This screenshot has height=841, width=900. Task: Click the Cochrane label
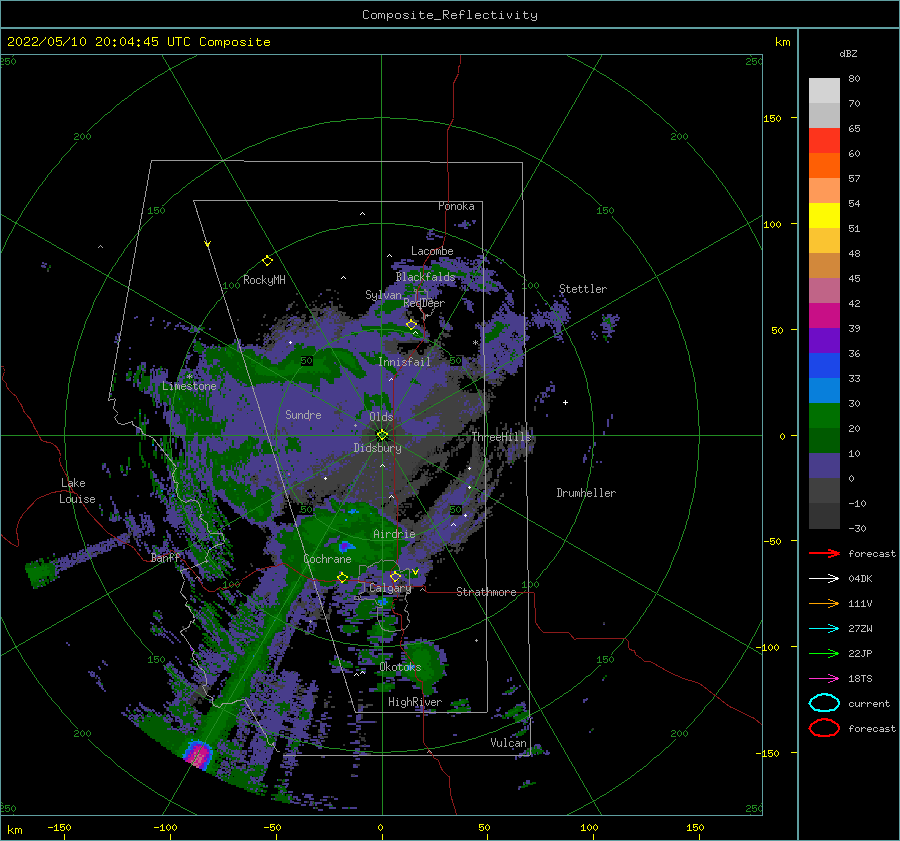click(327, 559)
